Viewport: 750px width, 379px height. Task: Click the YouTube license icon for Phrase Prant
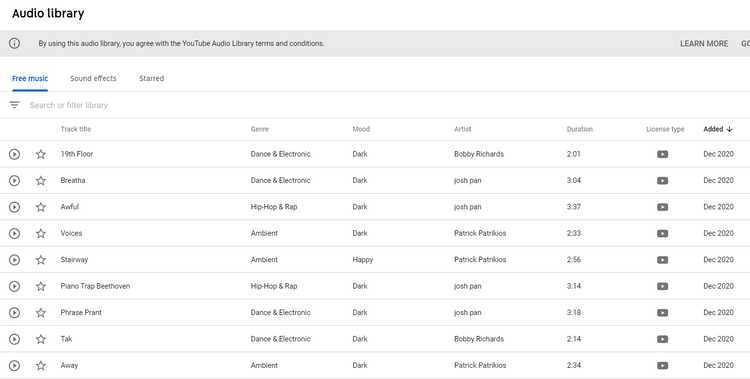pos(662,312)
